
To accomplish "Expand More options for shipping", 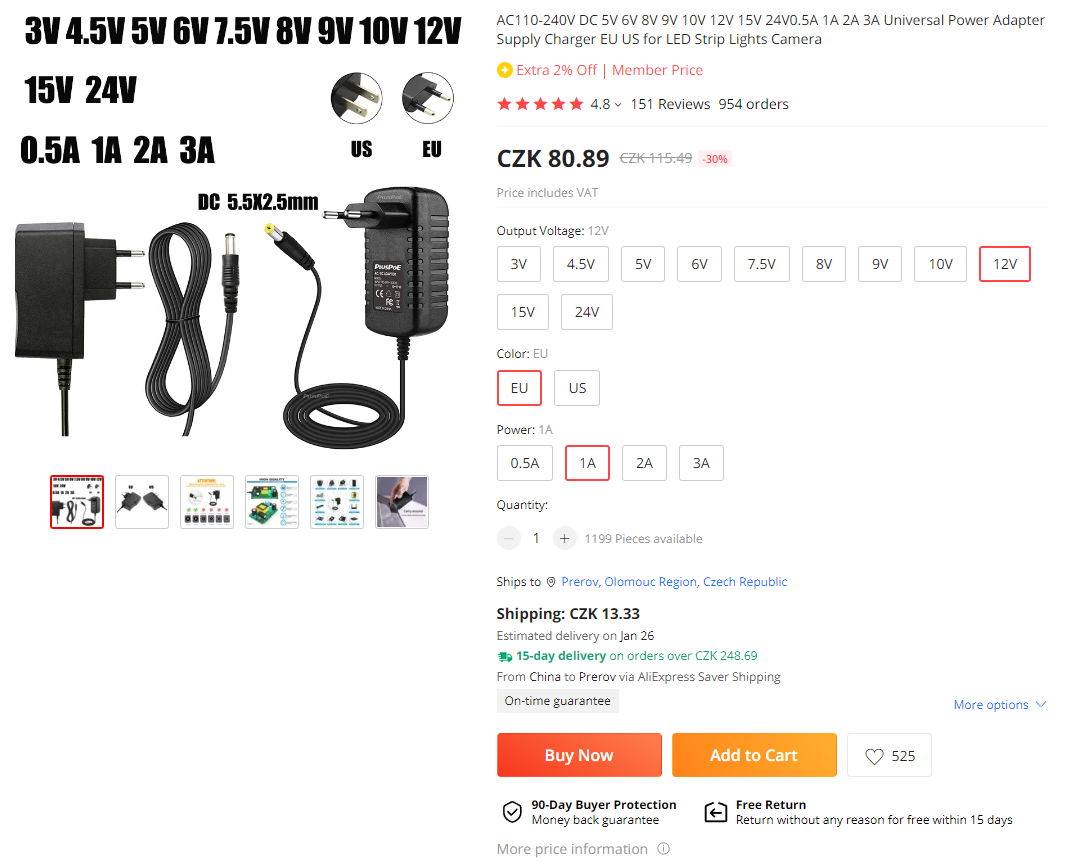I will [x=999, y=704].
